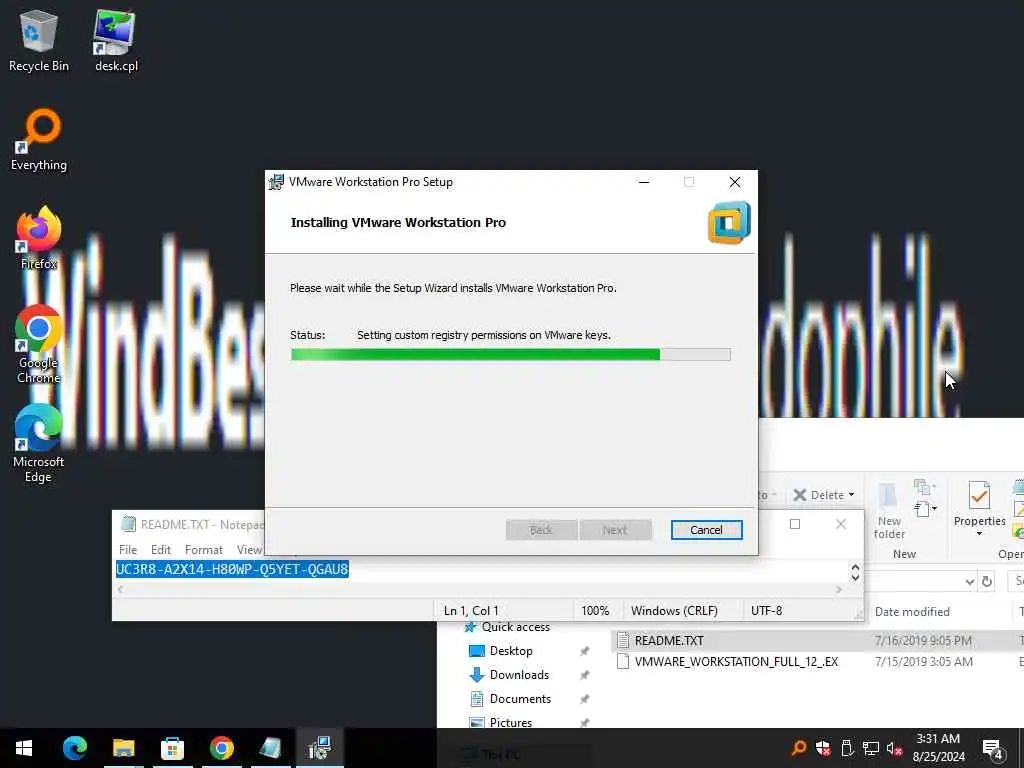Switch to VMware installer taskbar icon
Screen dimensions: 1024x768
tap(319, 748)
